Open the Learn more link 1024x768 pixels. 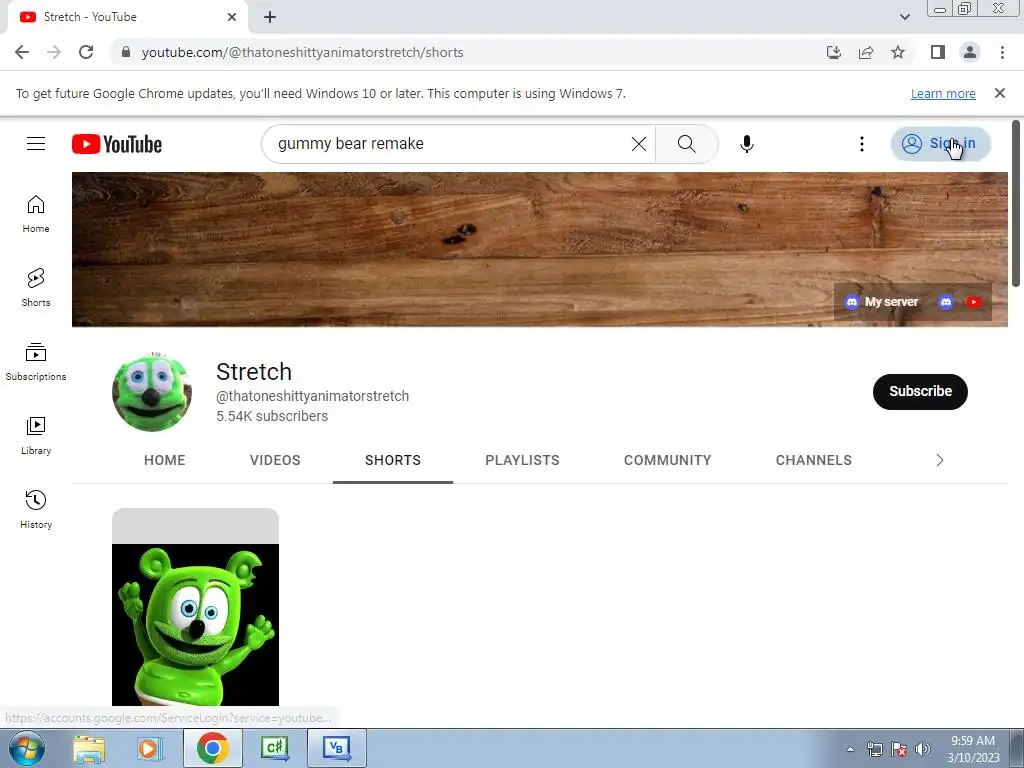click(x=943, y=93)
